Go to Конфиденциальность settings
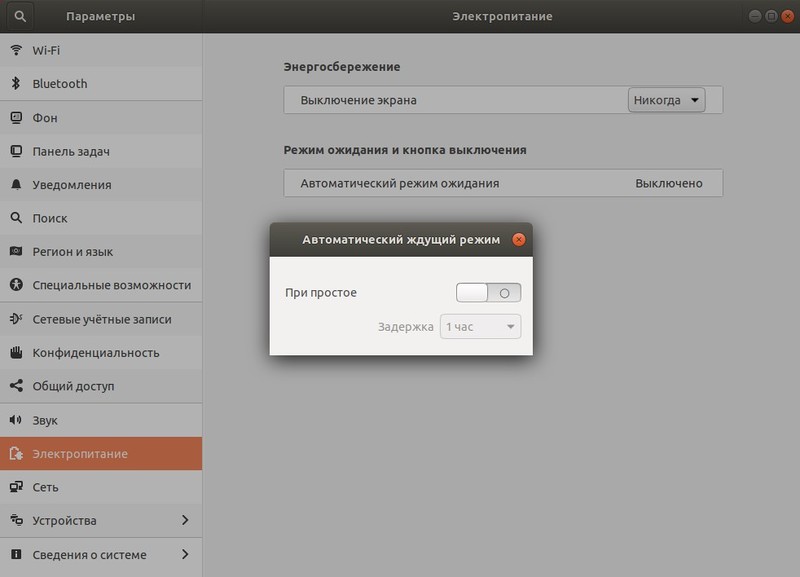The width and height of the screenshot is (800, 577). tap(84, 352)
